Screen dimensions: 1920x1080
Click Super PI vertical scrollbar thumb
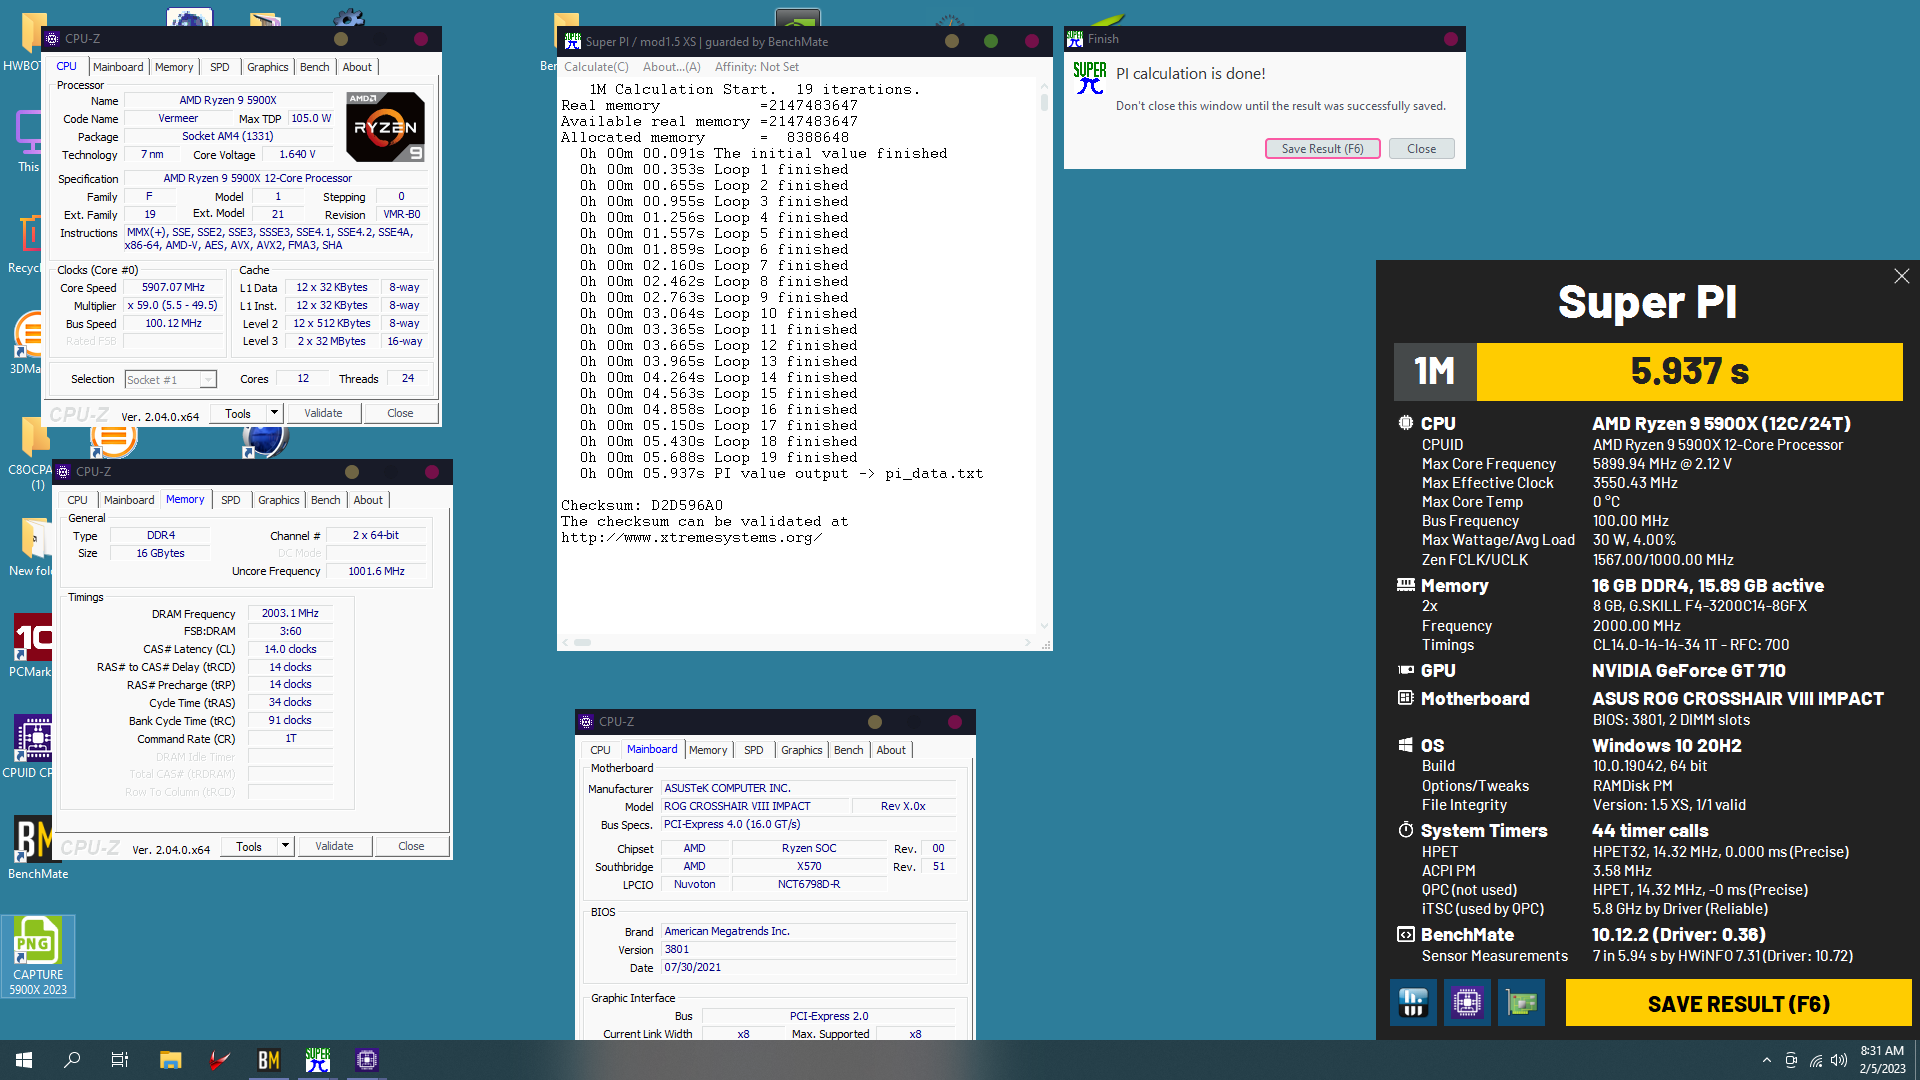point(1044,101)
